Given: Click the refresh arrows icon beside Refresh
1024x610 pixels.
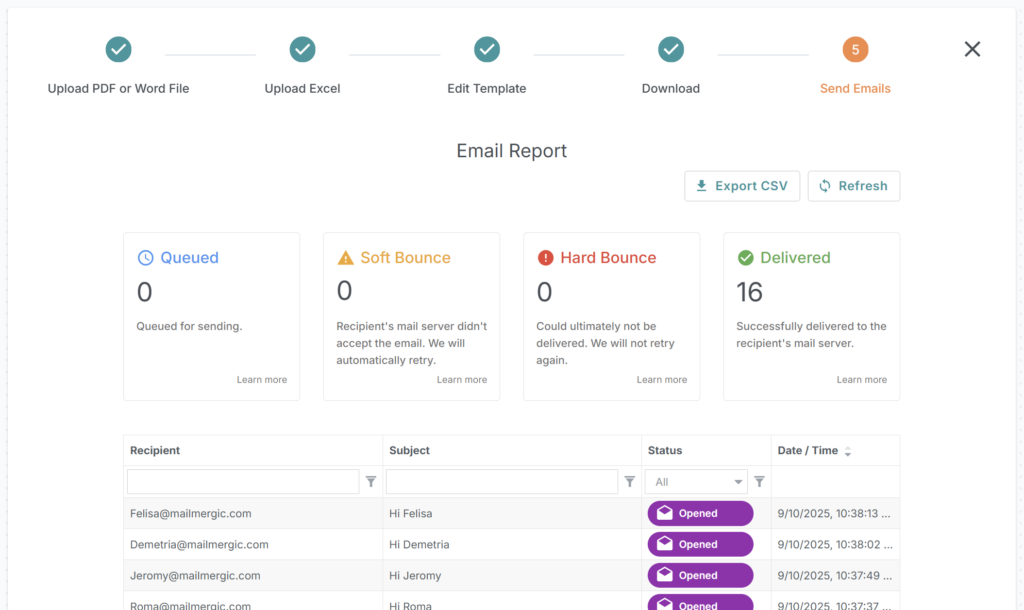Looking at the screenshot, I should point(825,185).
